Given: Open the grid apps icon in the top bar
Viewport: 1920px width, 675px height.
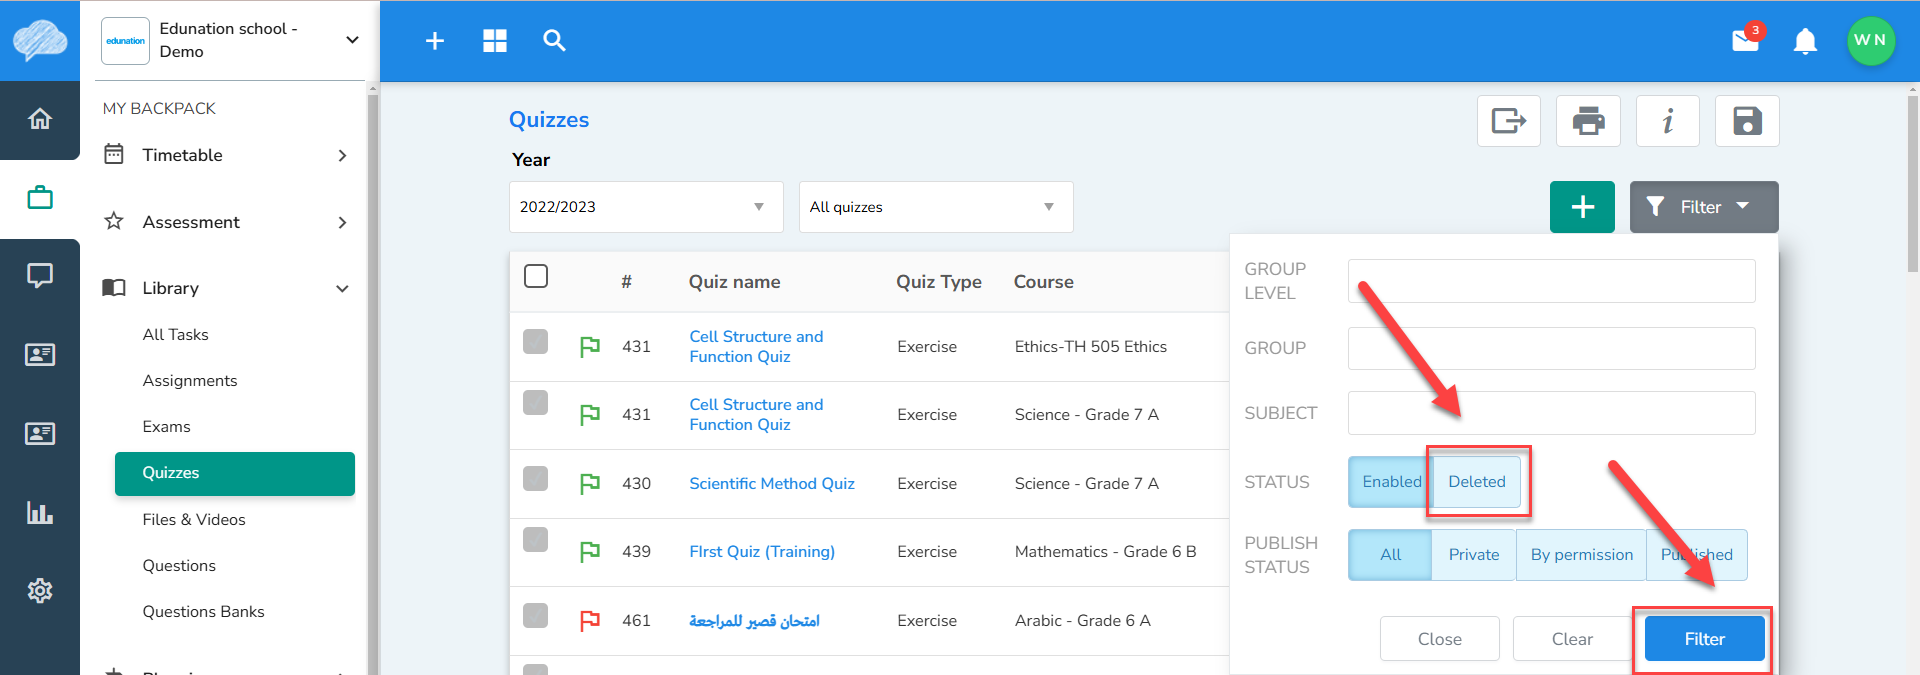Looking at the screenshot, I should click(x=495, y=41).
